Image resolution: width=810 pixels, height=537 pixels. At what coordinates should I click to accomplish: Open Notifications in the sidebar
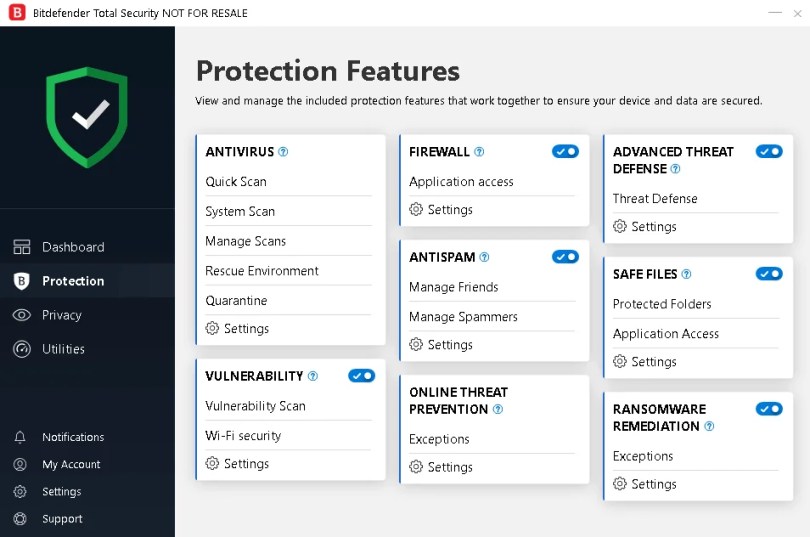pyautogui.click(x=72, y=437)
